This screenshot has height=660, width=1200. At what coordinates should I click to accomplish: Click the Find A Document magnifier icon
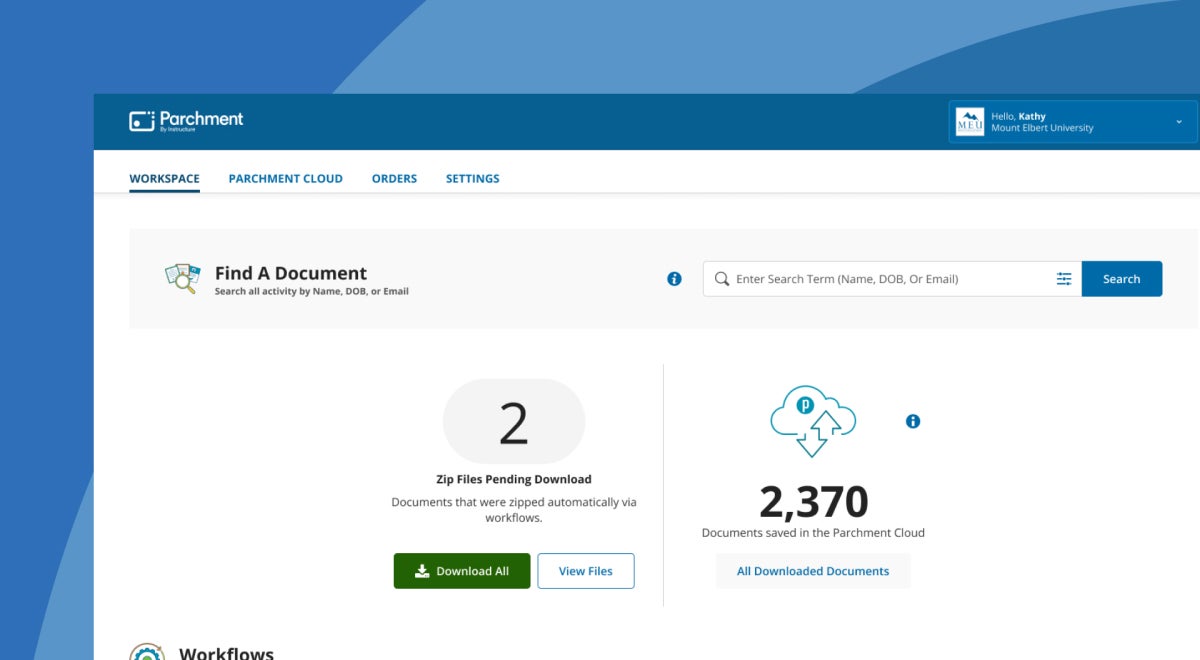[x=182, y=278]
